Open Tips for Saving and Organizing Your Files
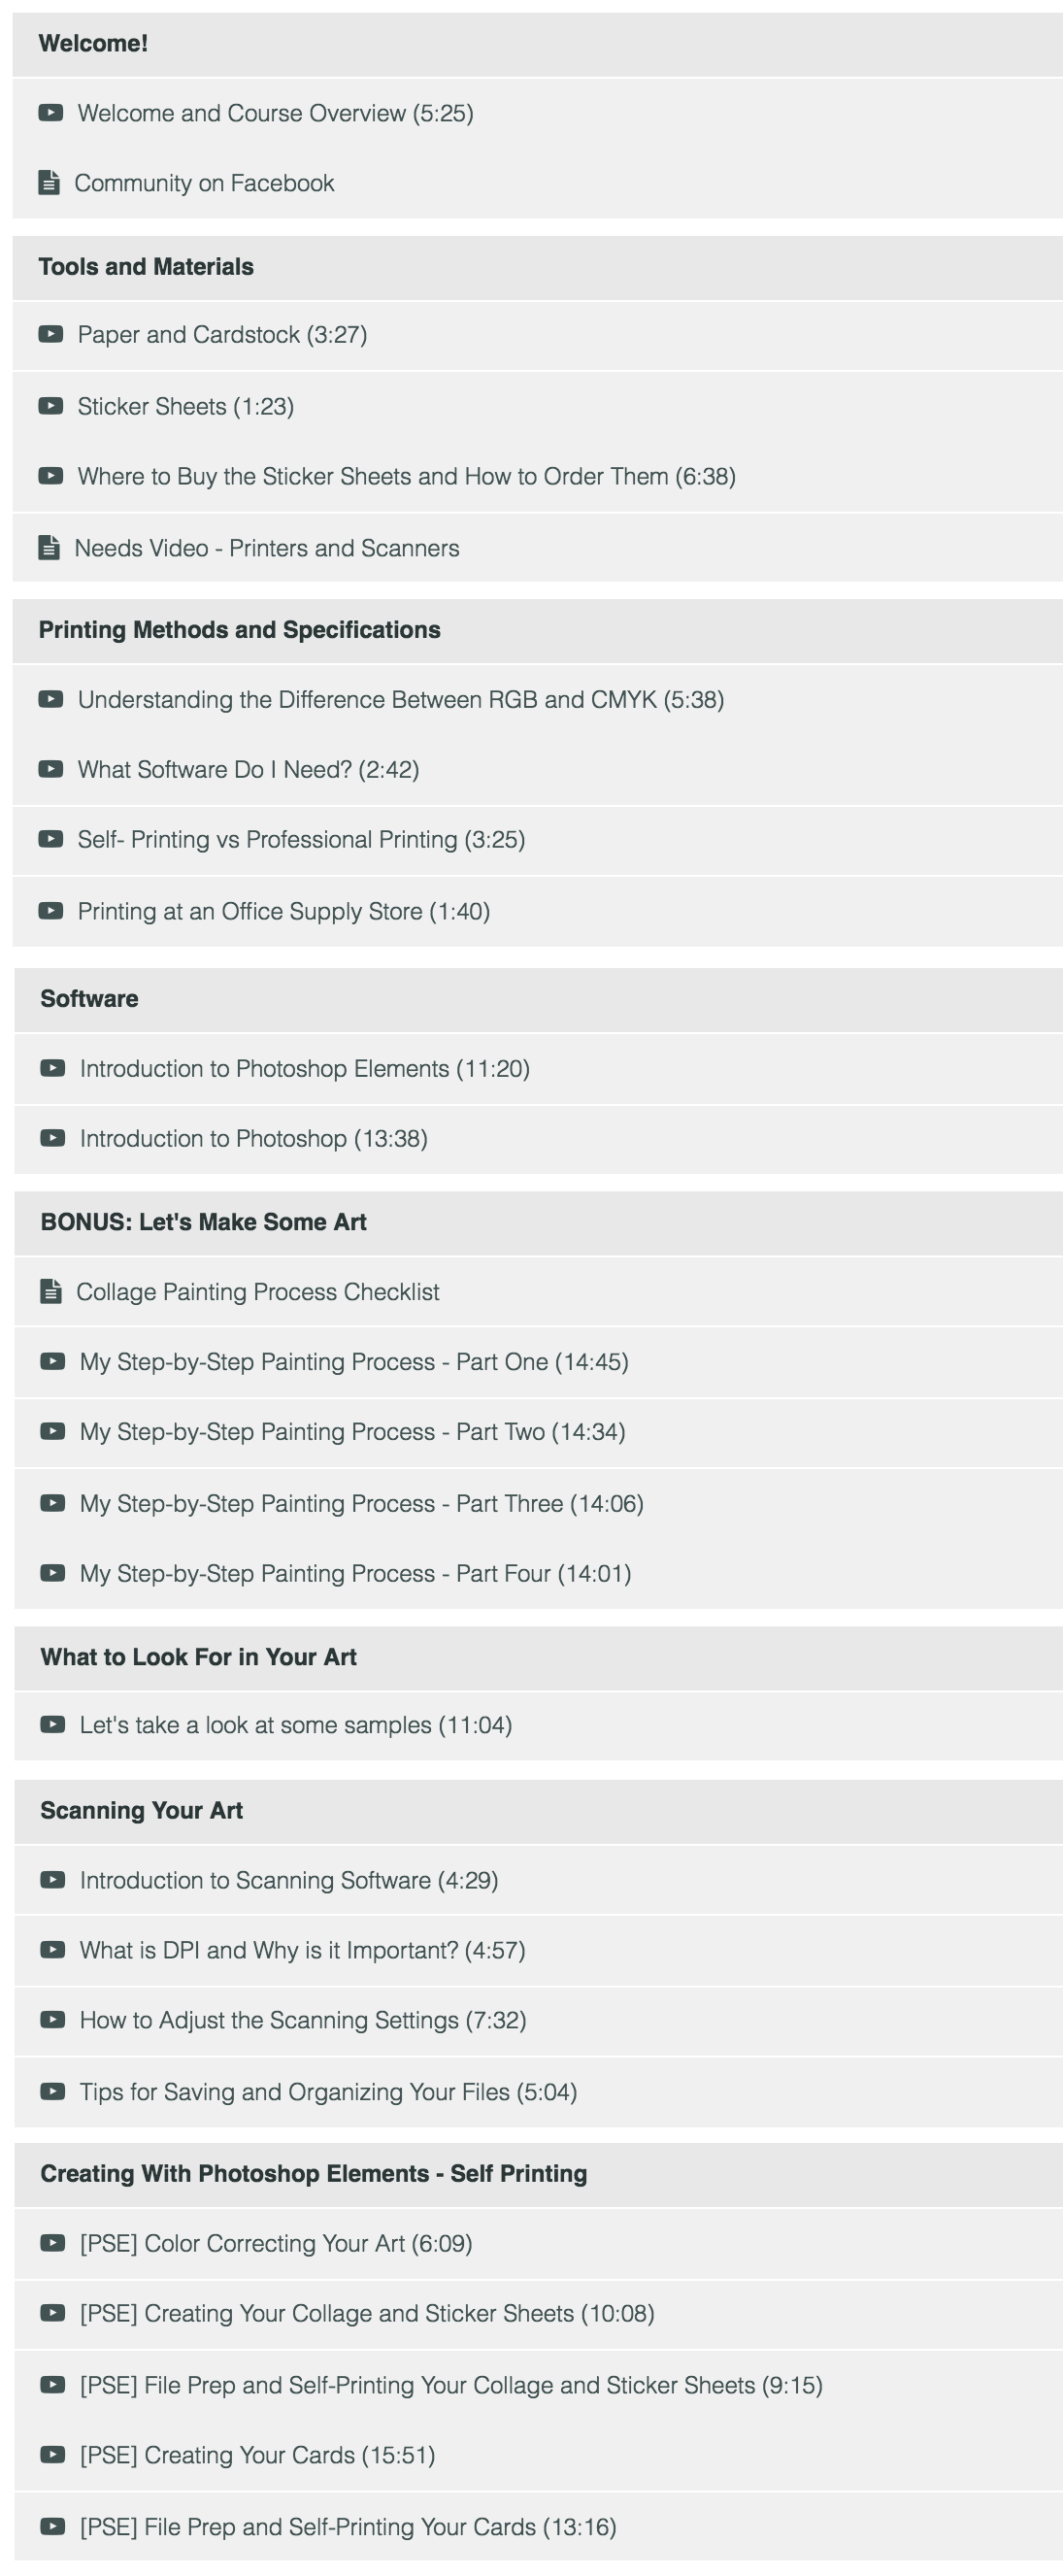The height and width of the screenshot is (2576, 1063). pos(538,2092)
